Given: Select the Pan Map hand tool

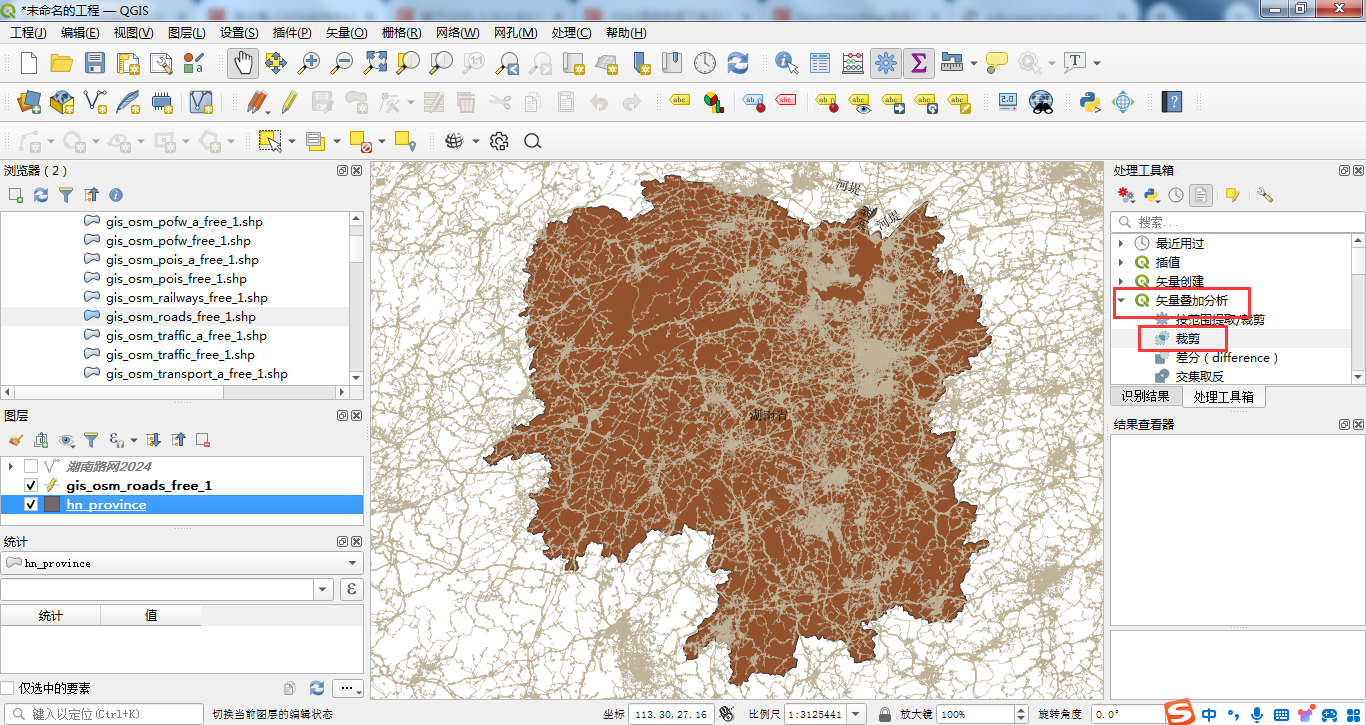Looking at the screenshot, I should 242,63.
